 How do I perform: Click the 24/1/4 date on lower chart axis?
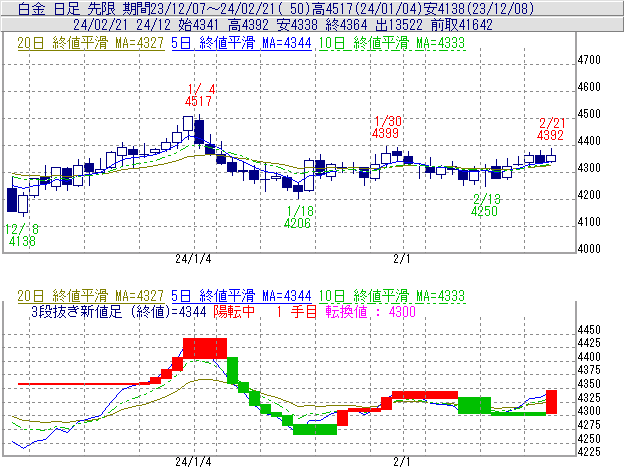[x=193, y=462]
